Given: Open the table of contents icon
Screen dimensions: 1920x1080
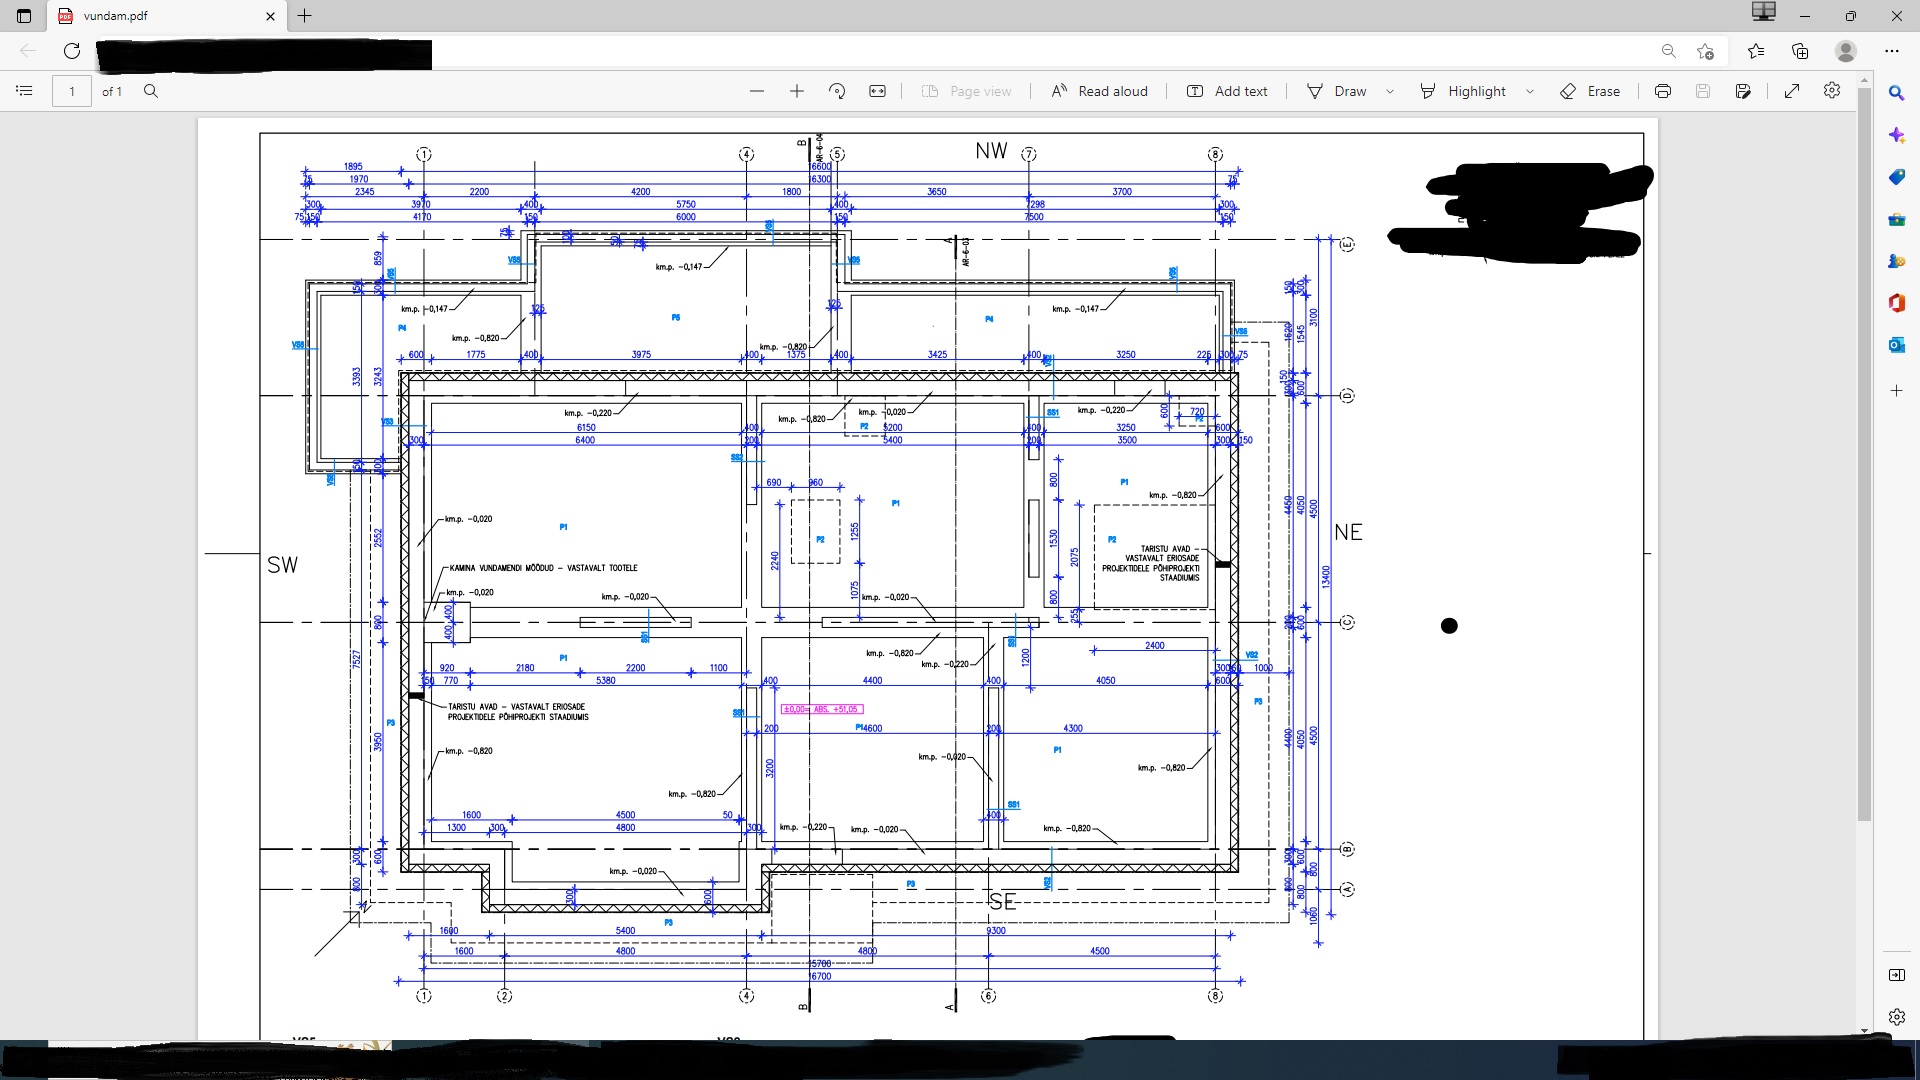Looking at the screenshot, I should pyautogui.click(x=25, y=91).
